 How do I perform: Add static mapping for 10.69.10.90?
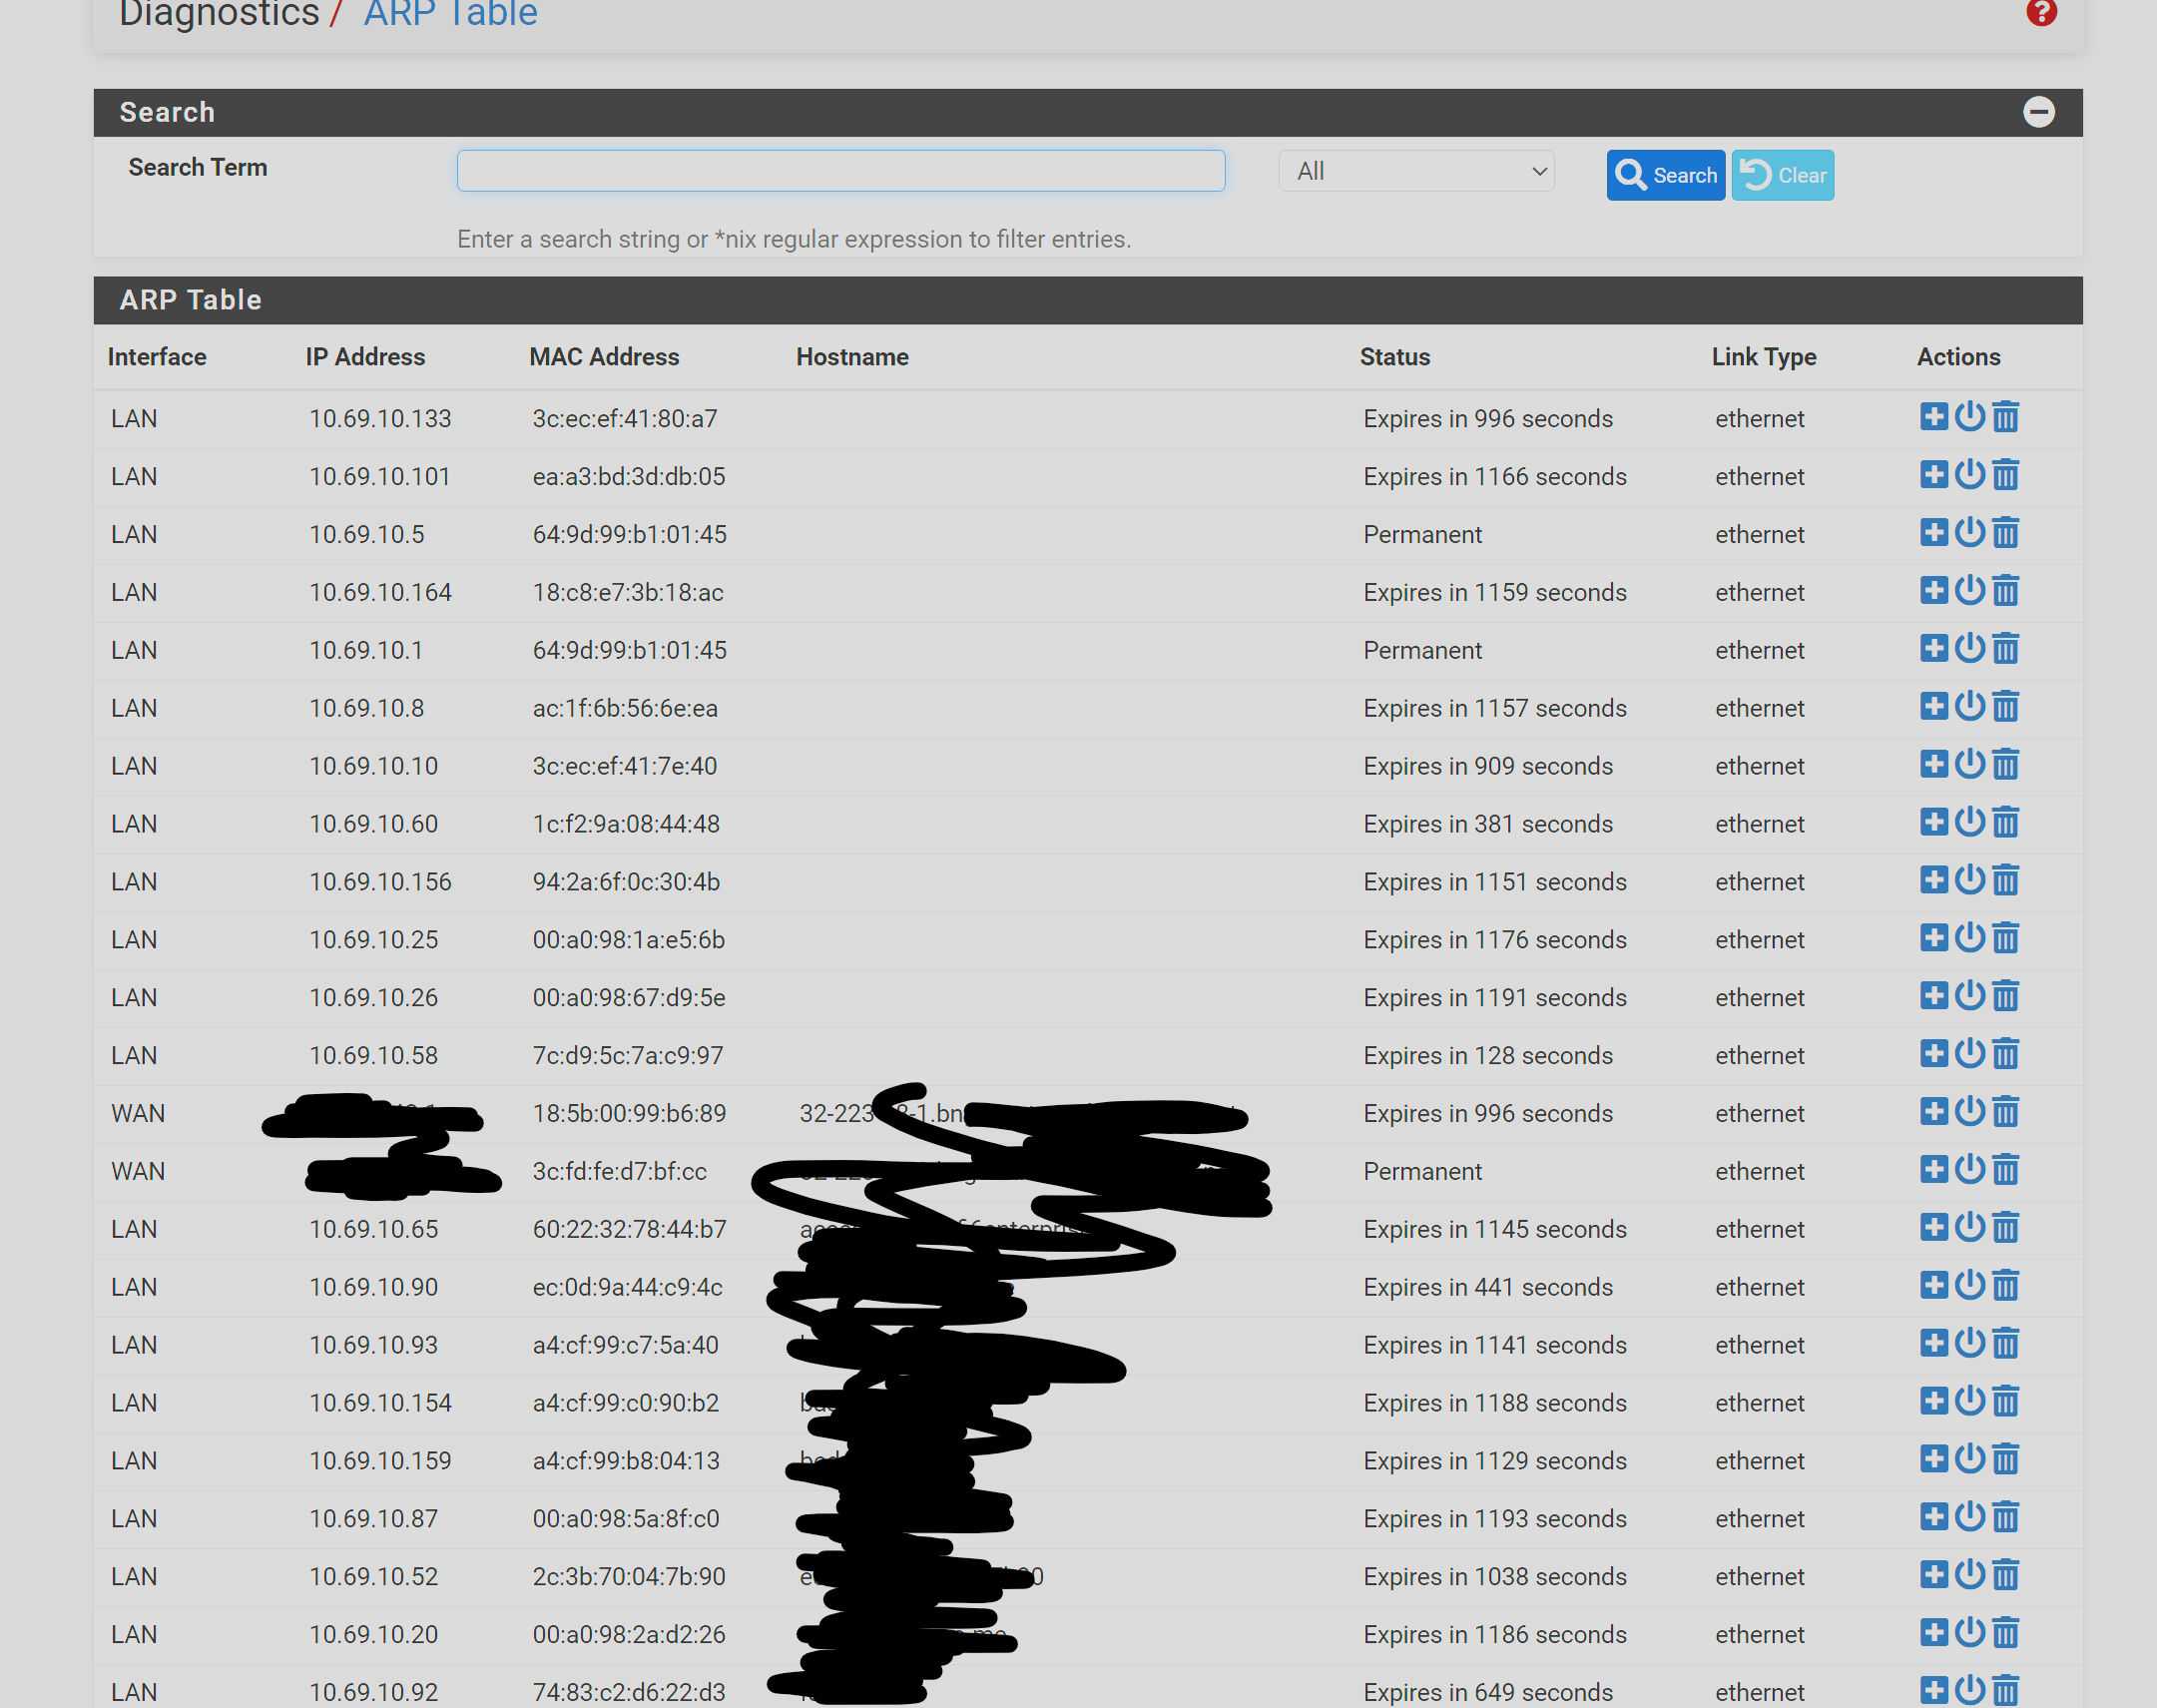(x=1934, y=1285)
